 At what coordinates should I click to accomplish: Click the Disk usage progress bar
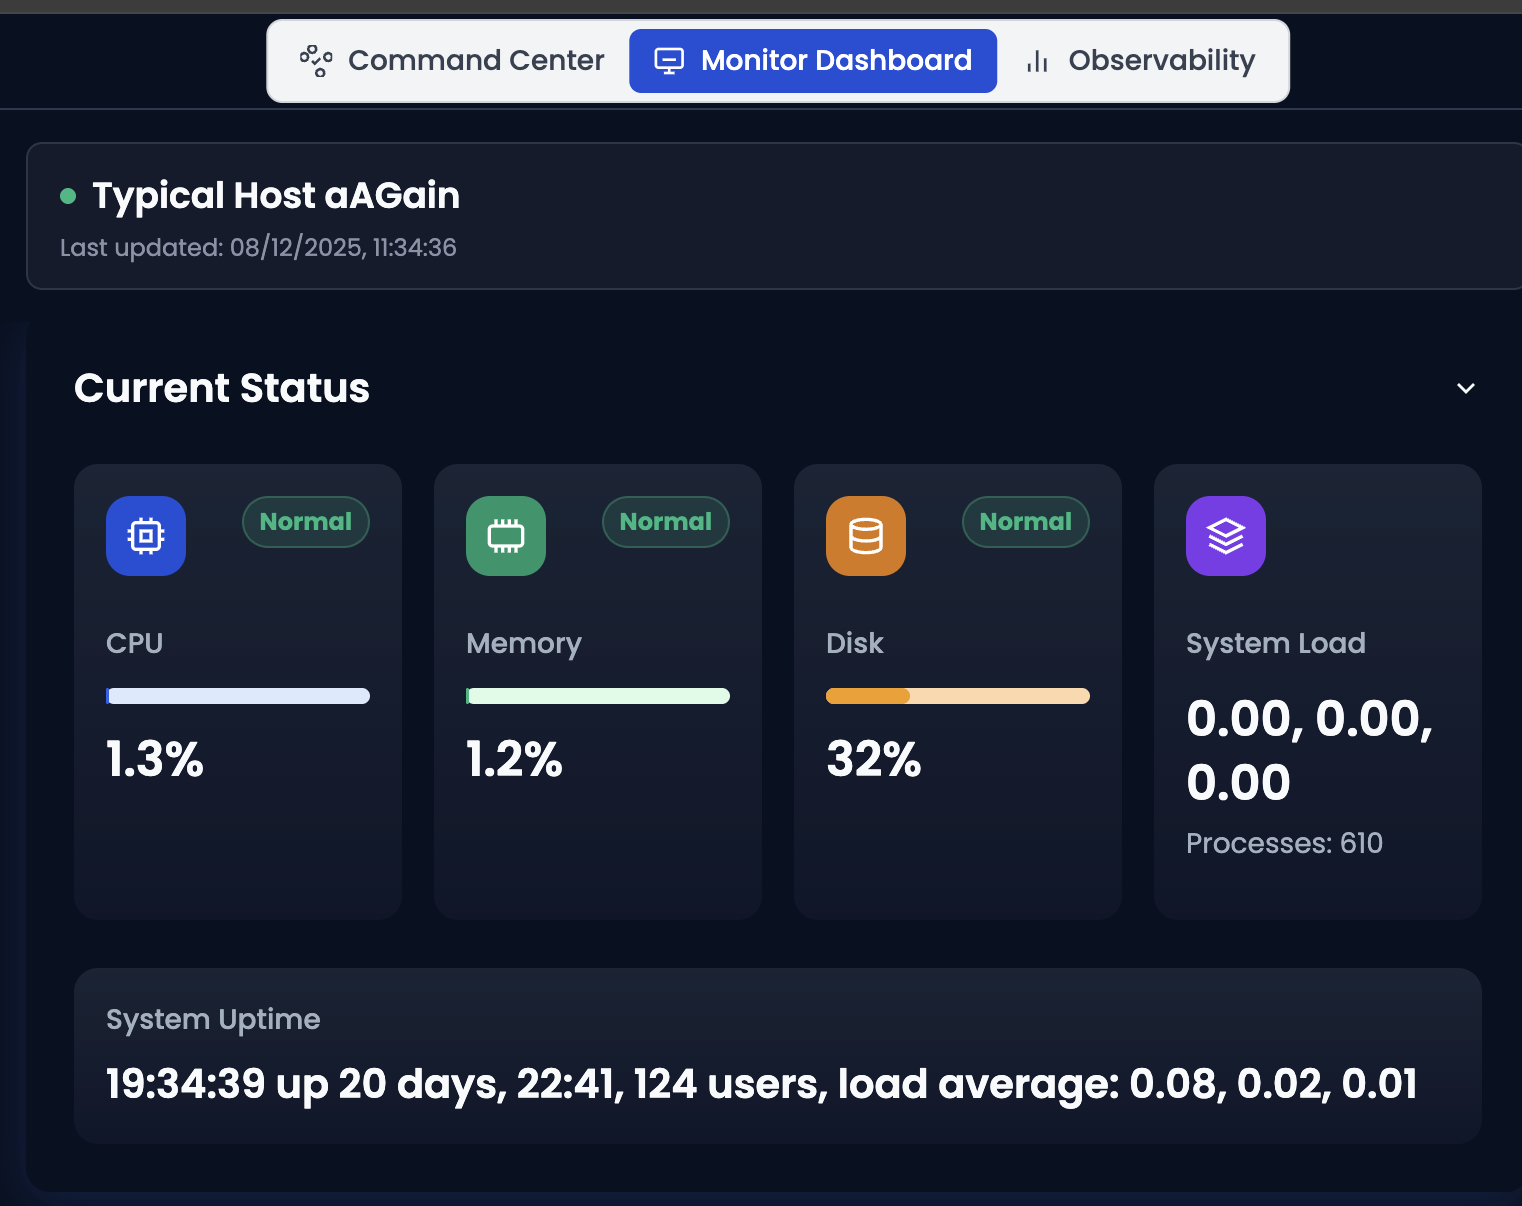(958, 696)
